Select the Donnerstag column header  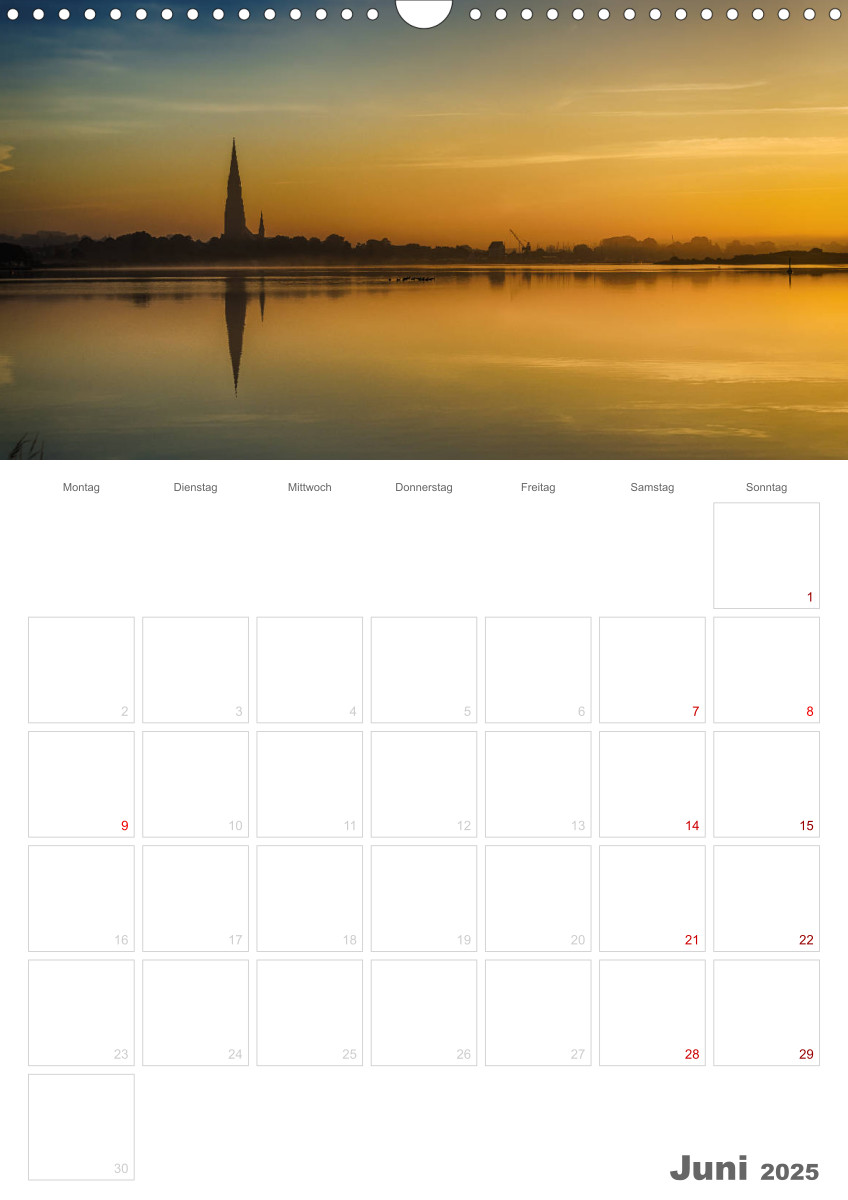tap(424, 487)
